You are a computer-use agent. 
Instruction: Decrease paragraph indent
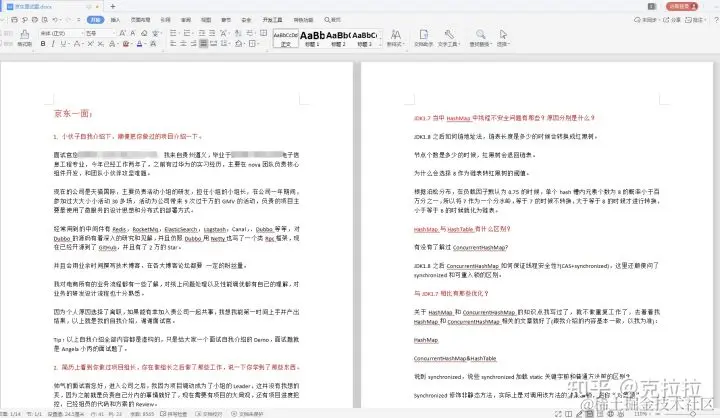(x=202, y=33)
